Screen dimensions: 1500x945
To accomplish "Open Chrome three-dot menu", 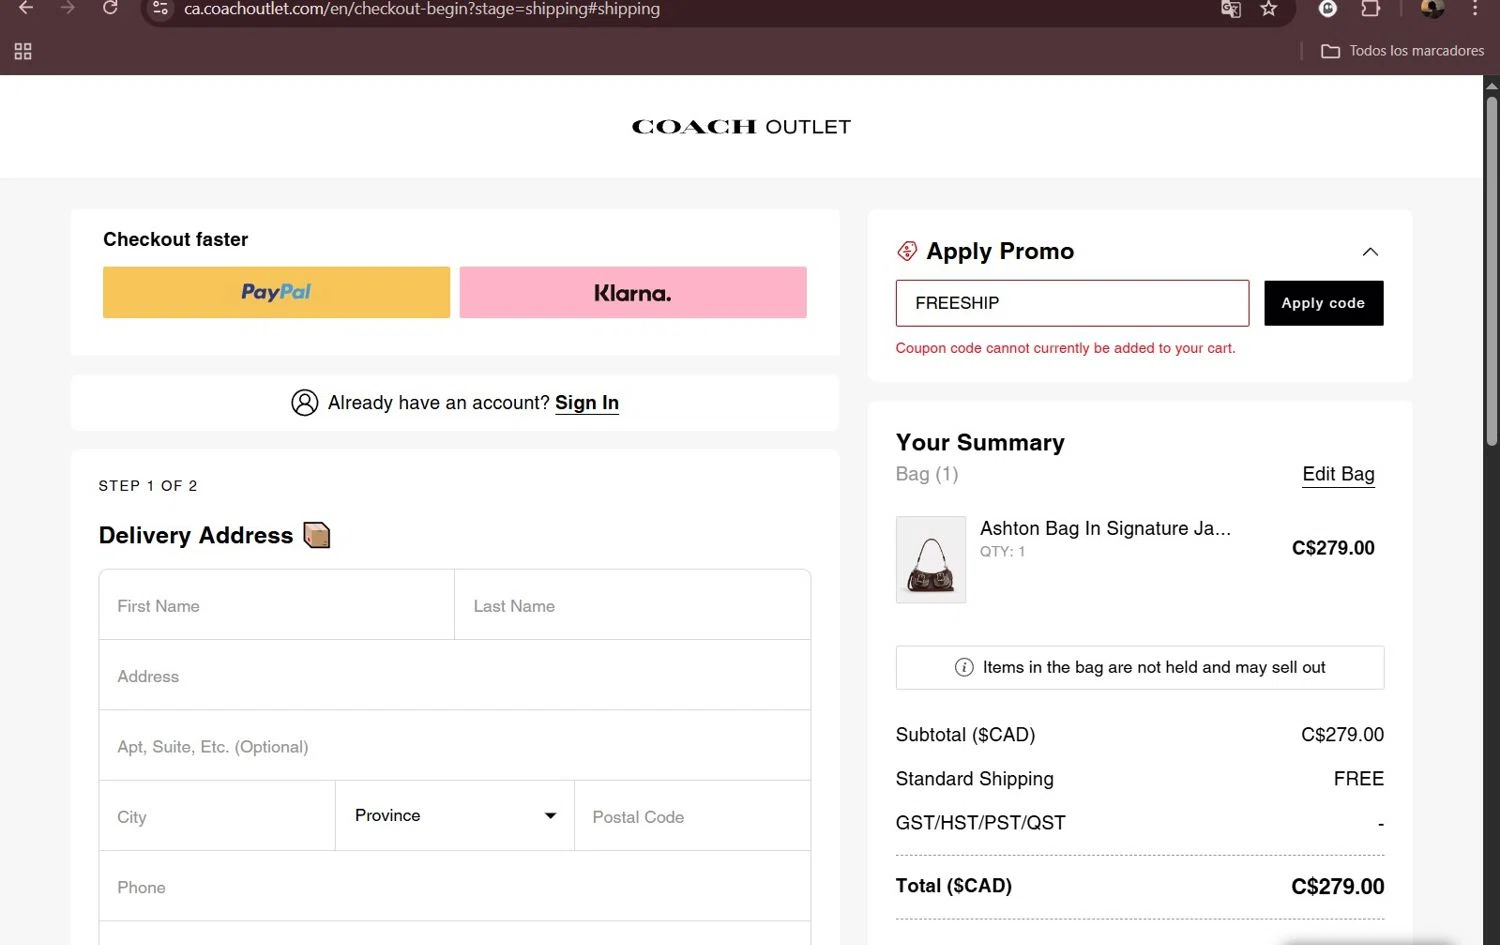I will (x=1475, y=8).
